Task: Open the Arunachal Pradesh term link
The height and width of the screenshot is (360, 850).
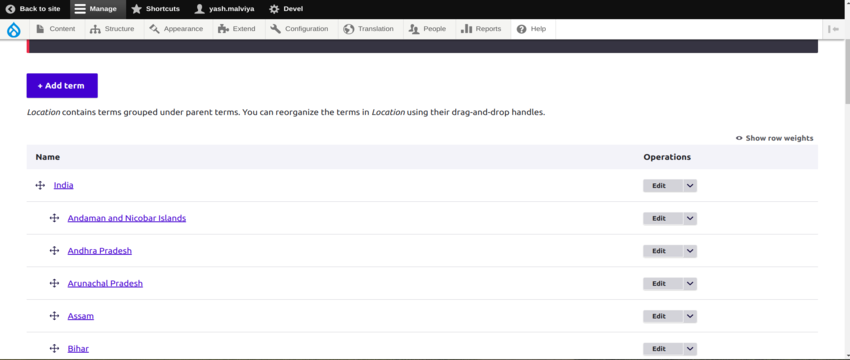Action: (105, 283)
